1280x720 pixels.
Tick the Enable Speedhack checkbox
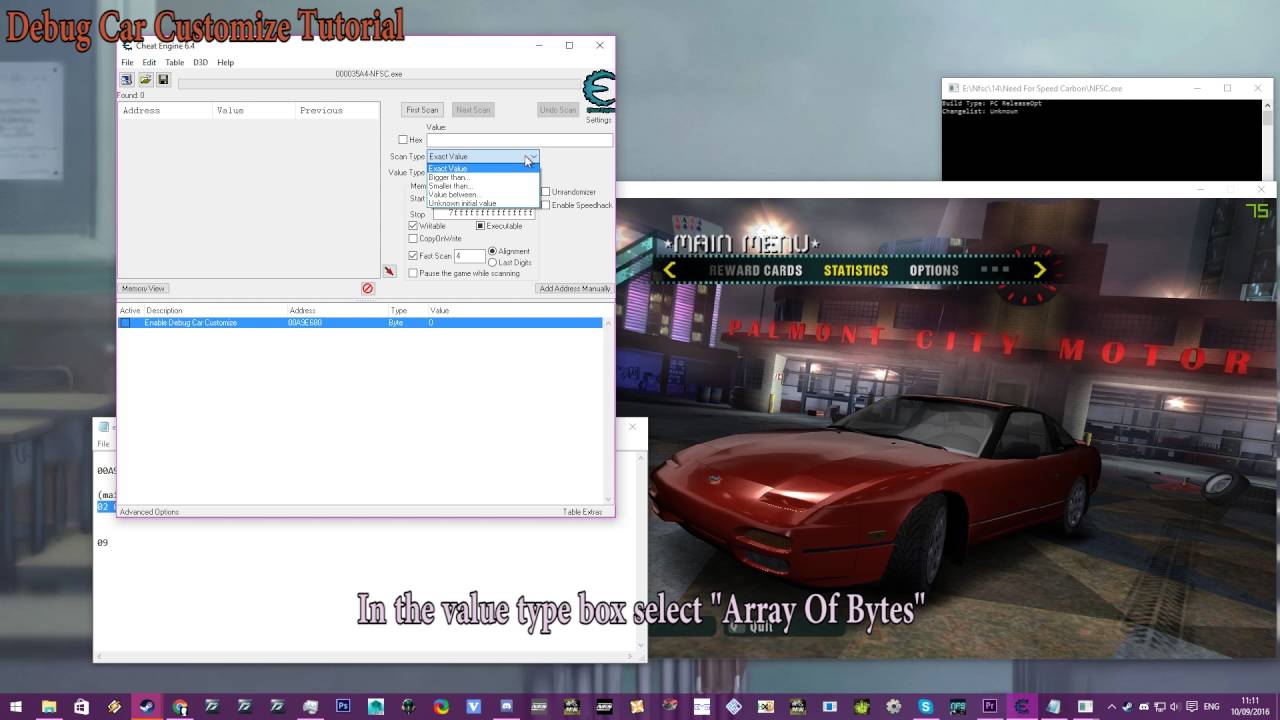pos(546,205)
